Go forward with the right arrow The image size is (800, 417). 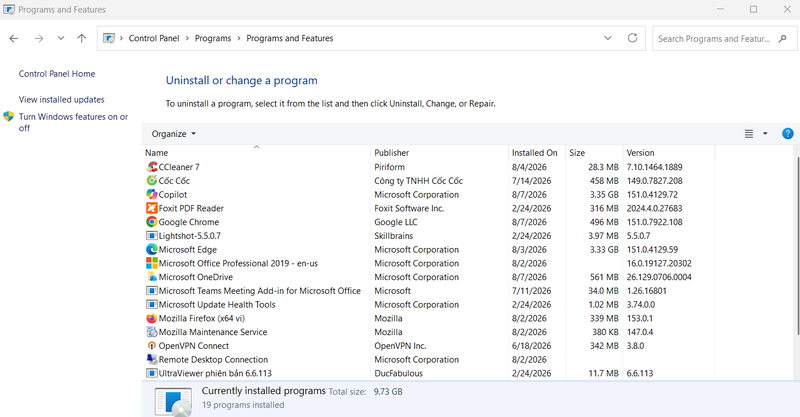click(x=39, y=38)
